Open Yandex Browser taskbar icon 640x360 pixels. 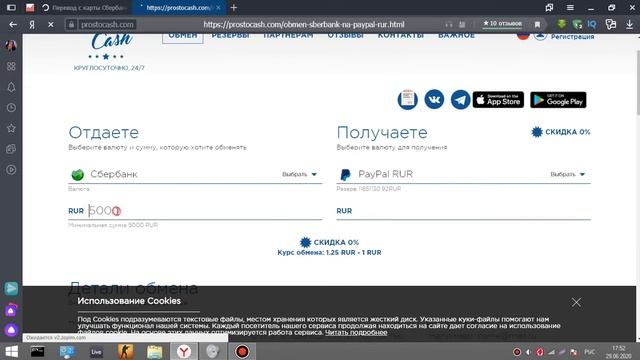click(x=184, y=351)
